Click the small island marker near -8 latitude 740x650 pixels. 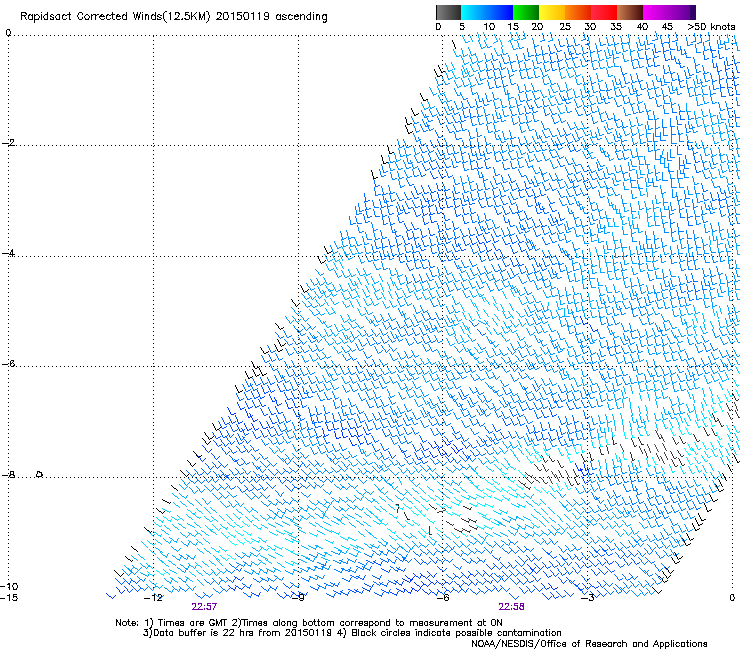[x=40, y=474]
